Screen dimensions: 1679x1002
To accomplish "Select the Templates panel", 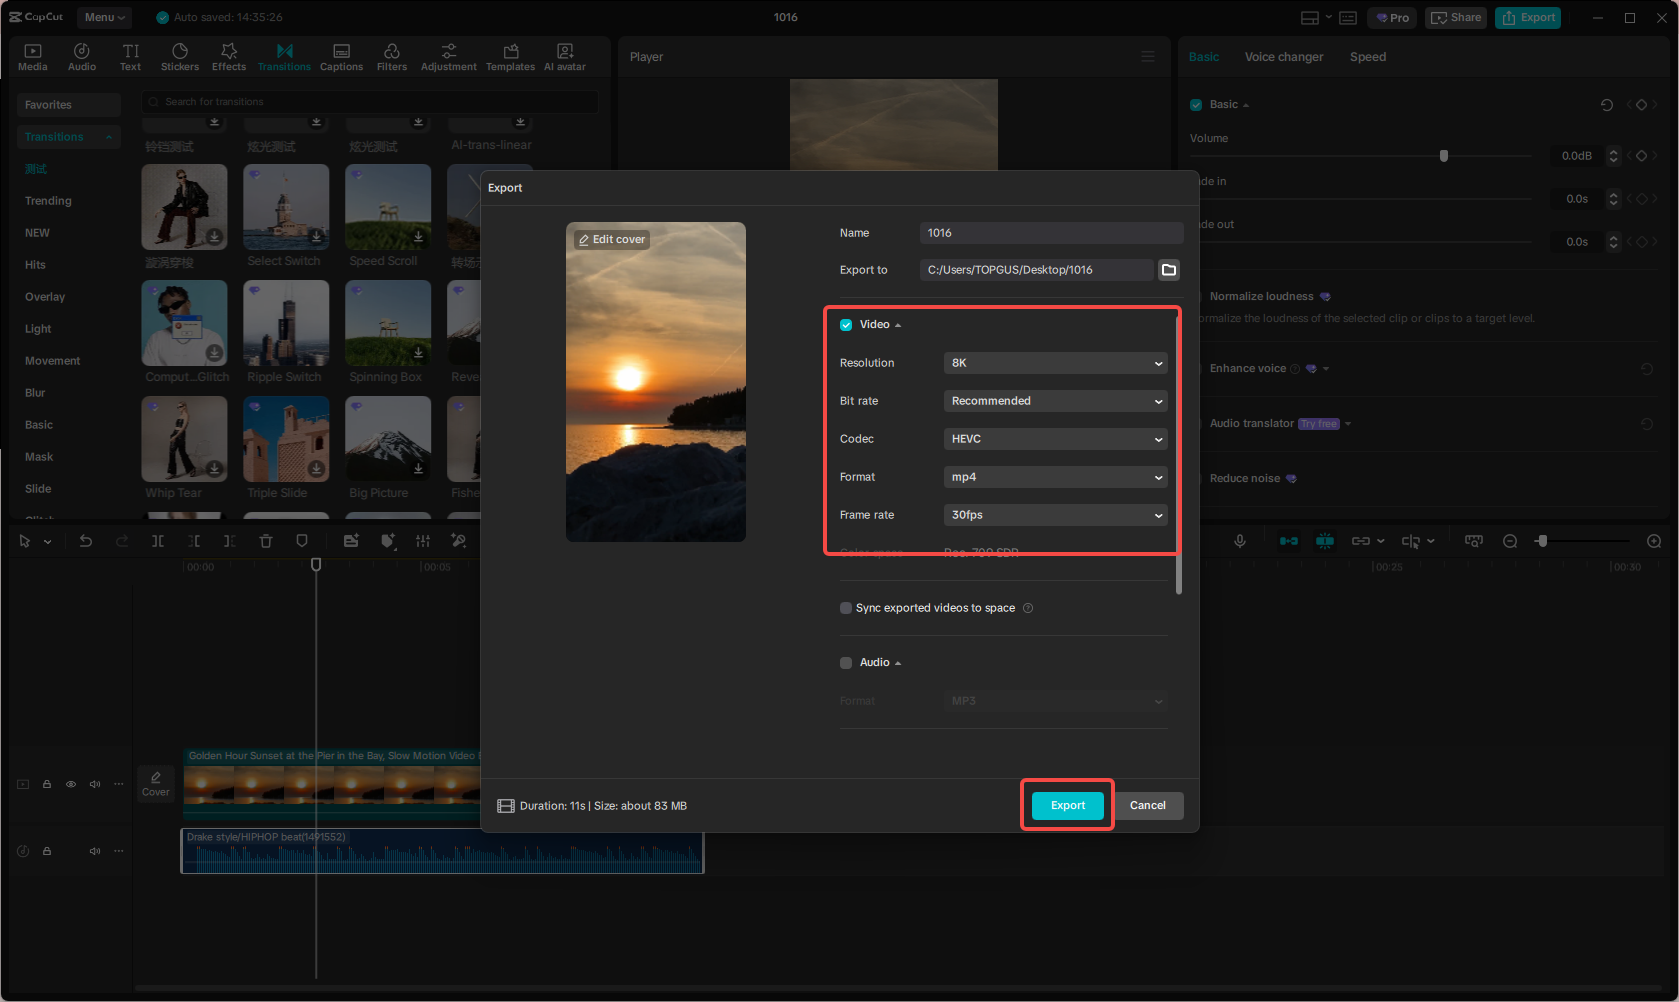I will coord(510,55).
